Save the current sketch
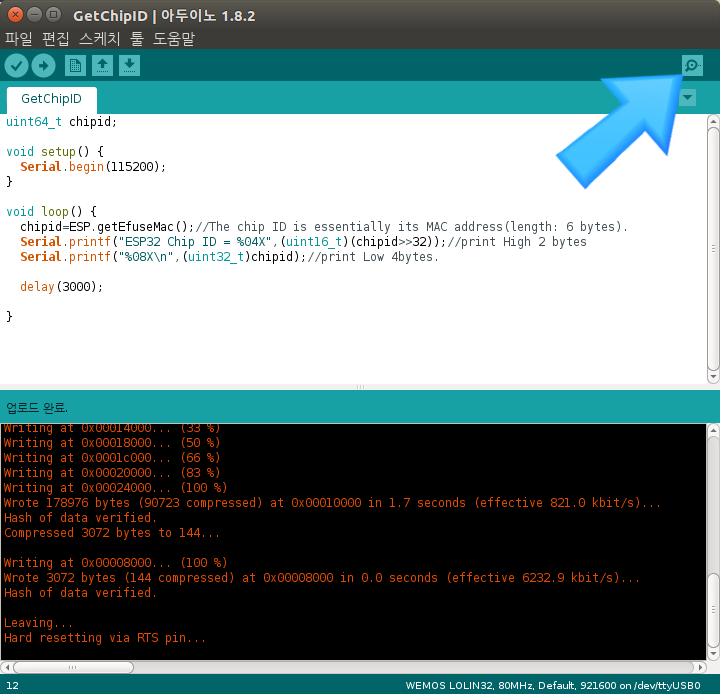The height and width of the screenshot is (694, 720). pyautogui.click(x=129, y=66)
